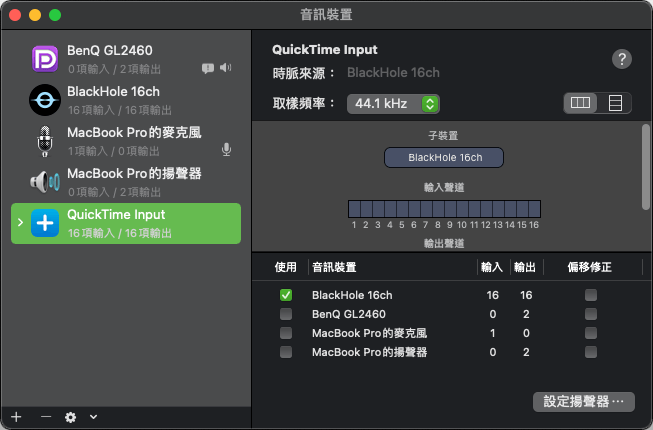The width and height of the screenshot is (653, 430).
Task: Click the 音訊裝置 column header
Action: click(334, 267)
